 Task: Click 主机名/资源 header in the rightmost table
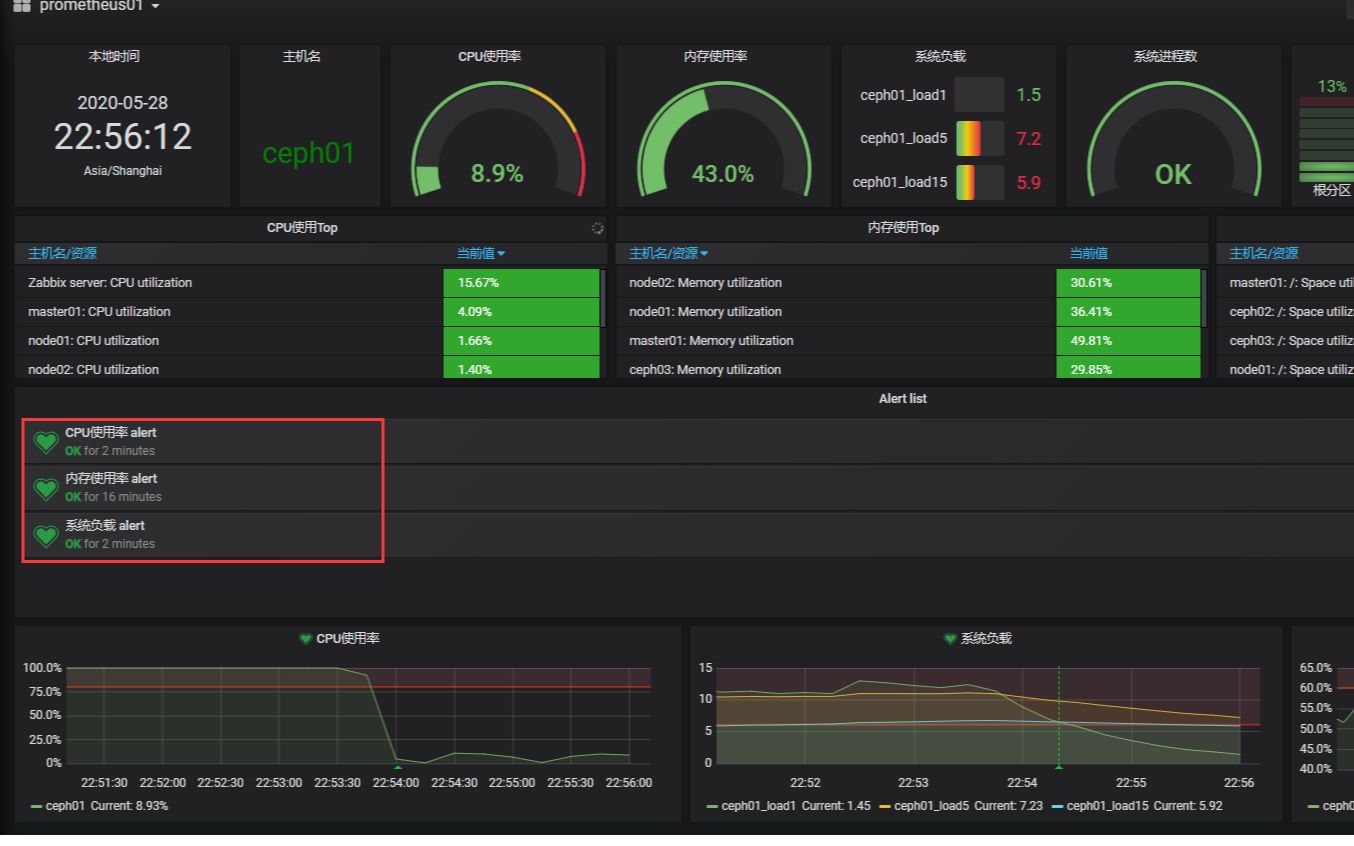1264,254
